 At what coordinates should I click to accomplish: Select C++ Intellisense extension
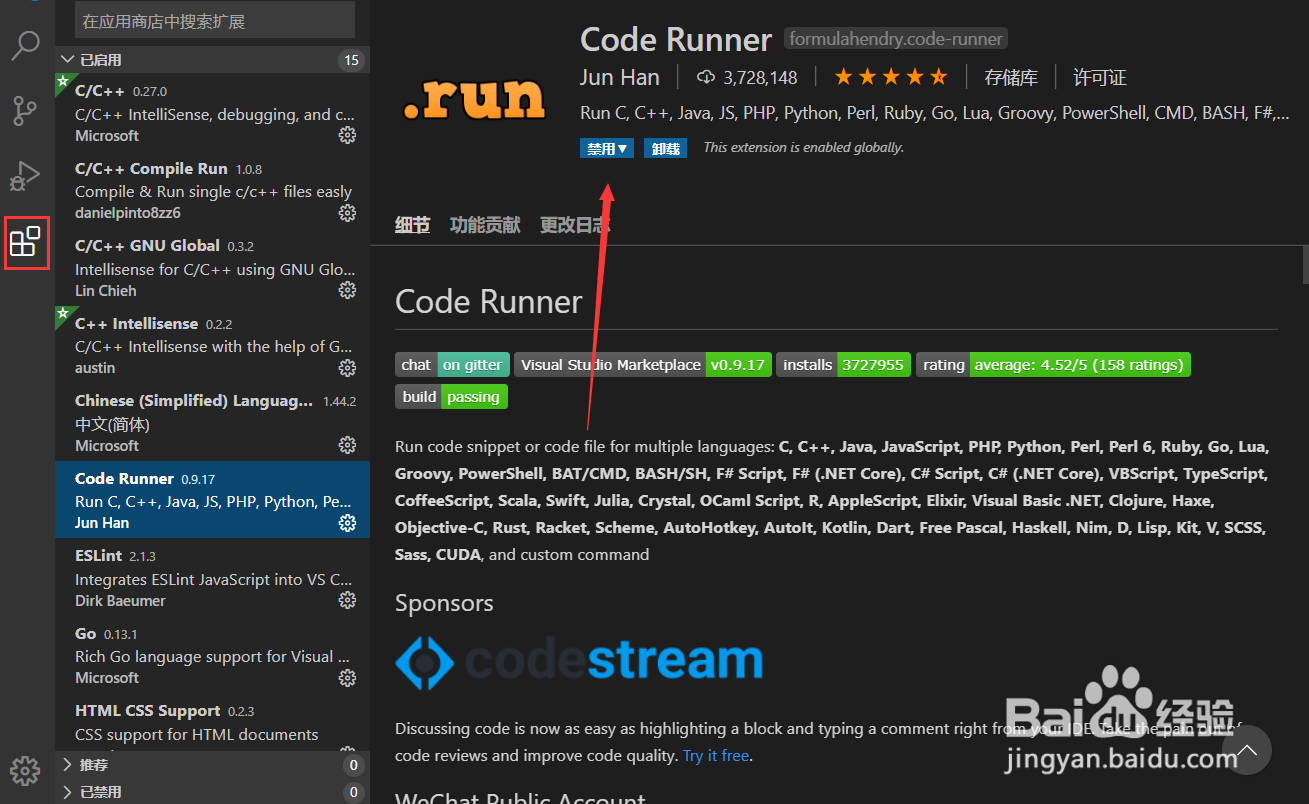(212, 345)
